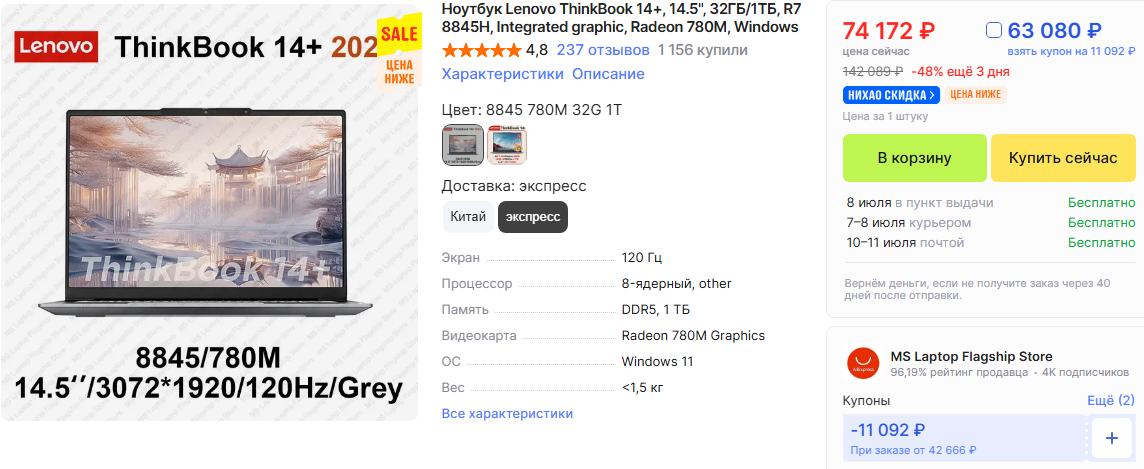
Task: Open the 237 отзывов reviews link
Action: coord(603,50)
